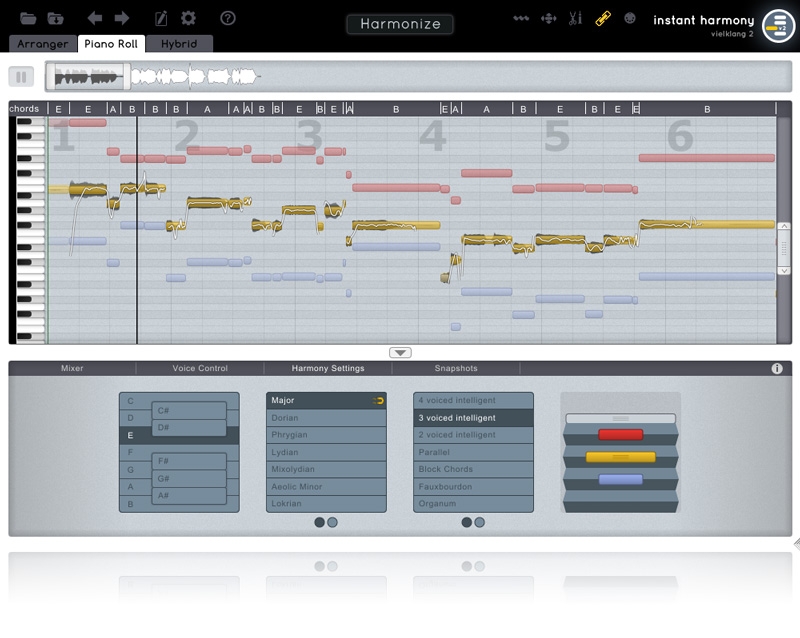The width and height of the screenshot is (800, 638).
Task: Select the scissors cut tool
Action: point(575,18)
